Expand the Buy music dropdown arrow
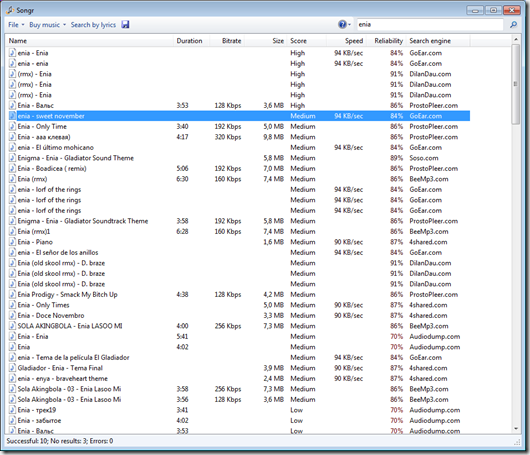This screenshot has width=530, height=455. [x=64, y=25]
